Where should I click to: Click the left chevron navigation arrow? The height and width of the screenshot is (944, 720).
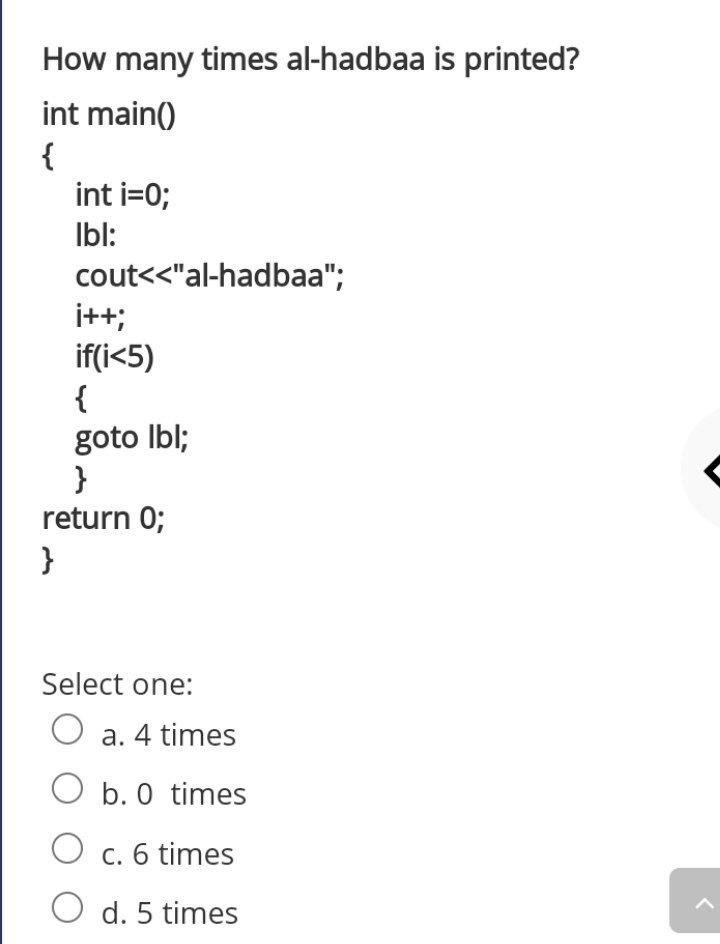click(711, 468)
